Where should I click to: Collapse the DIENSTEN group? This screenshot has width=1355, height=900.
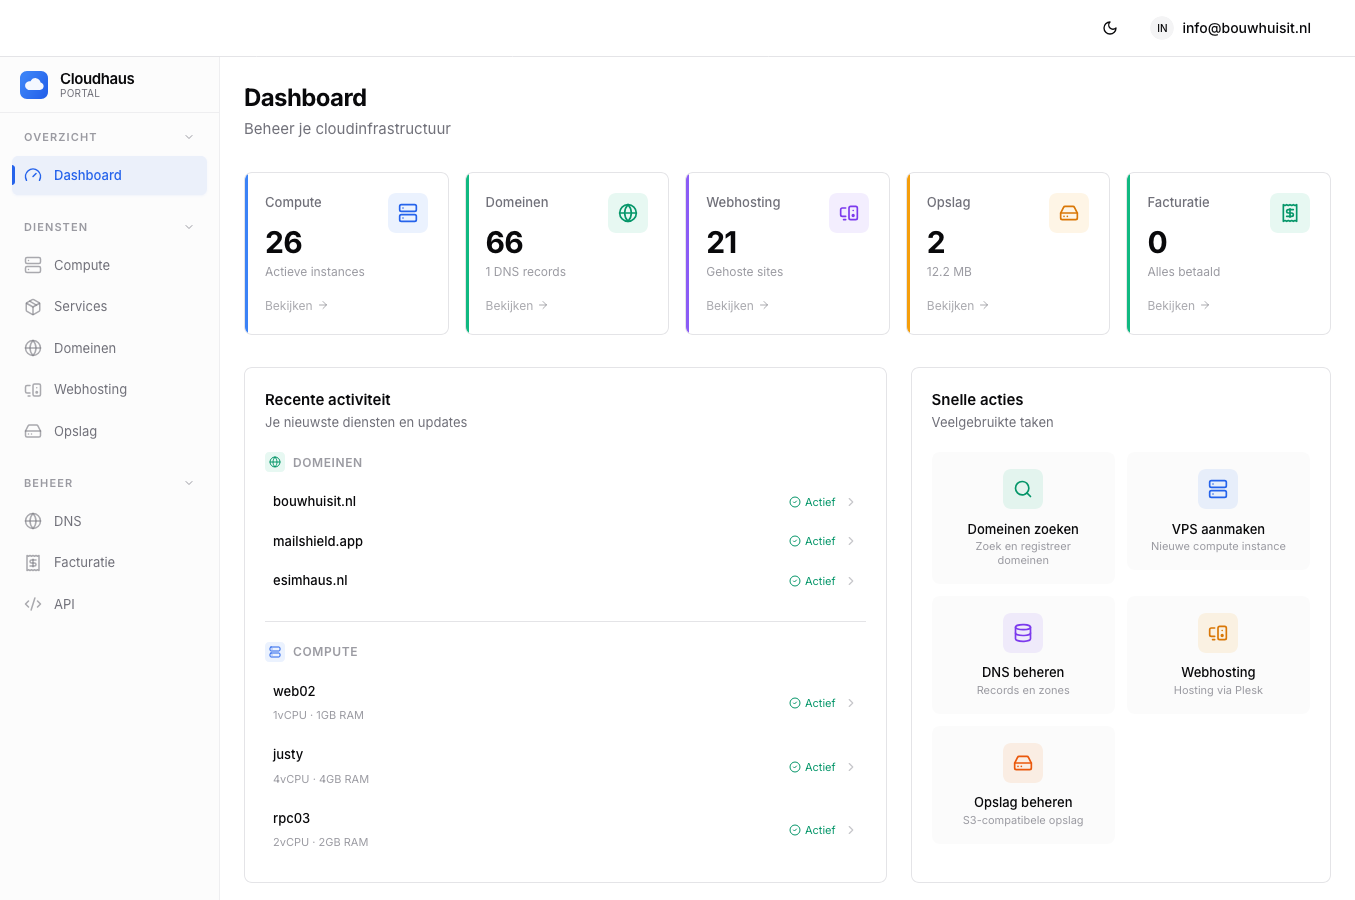(189, 227)
